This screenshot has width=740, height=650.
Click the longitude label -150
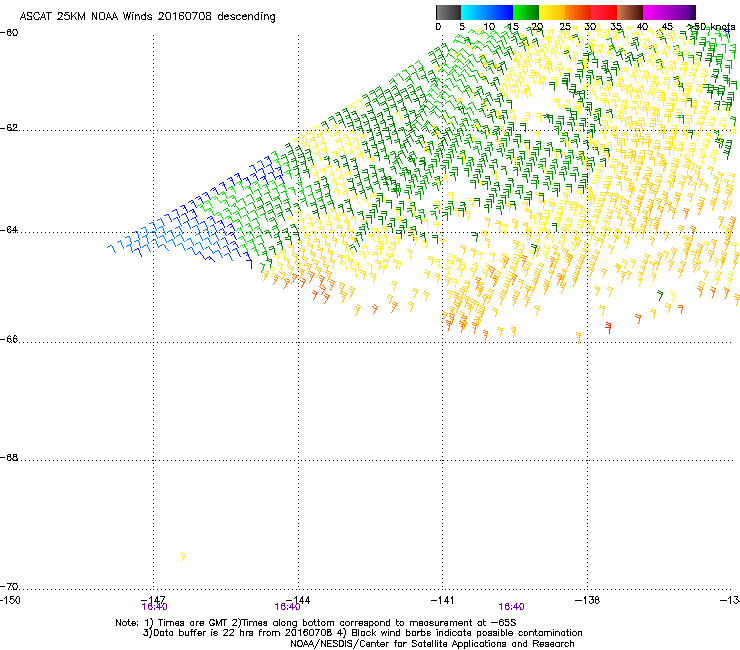pyautogui.click(x=10, y=600)
